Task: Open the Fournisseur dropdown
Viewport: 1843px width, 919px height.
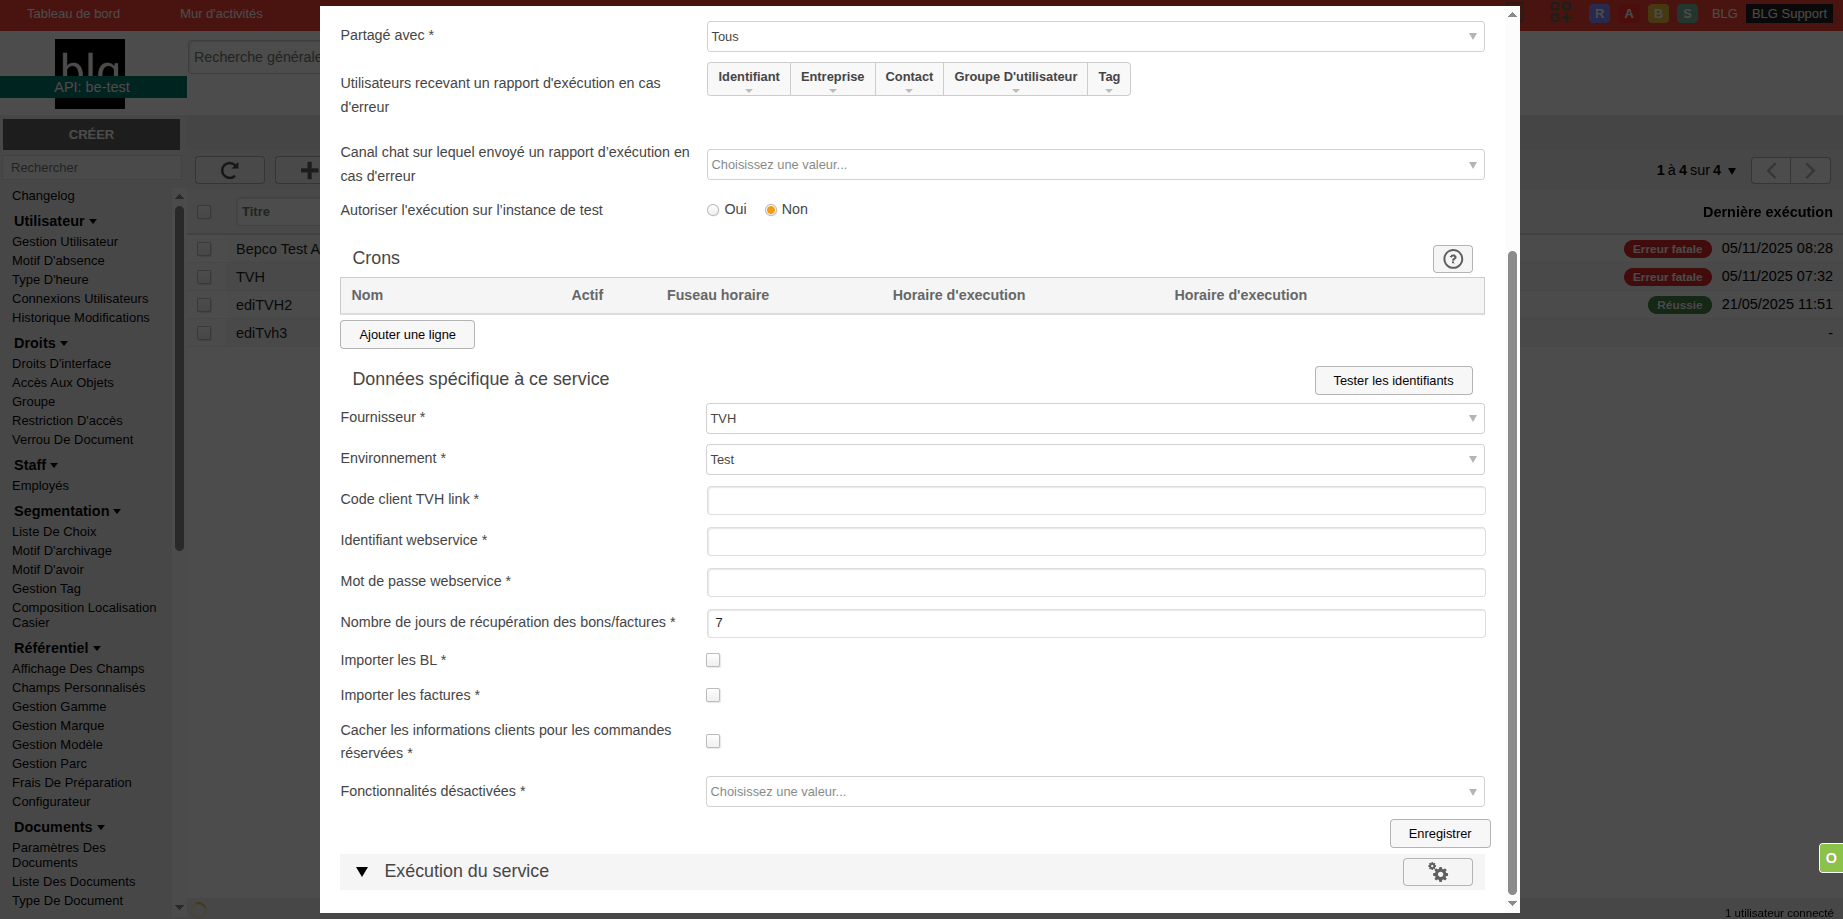Action: tap(1094, 419)
